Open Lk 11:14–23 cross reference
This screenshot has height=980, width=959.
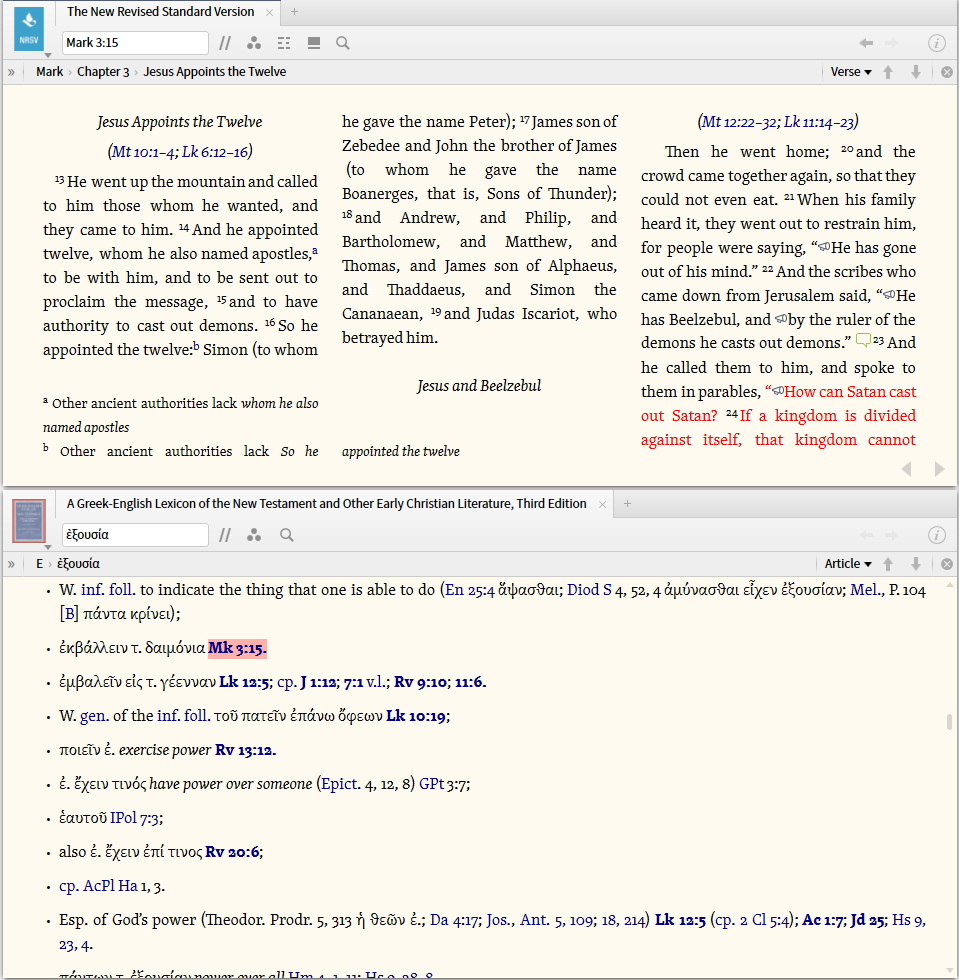click(819, 122)
